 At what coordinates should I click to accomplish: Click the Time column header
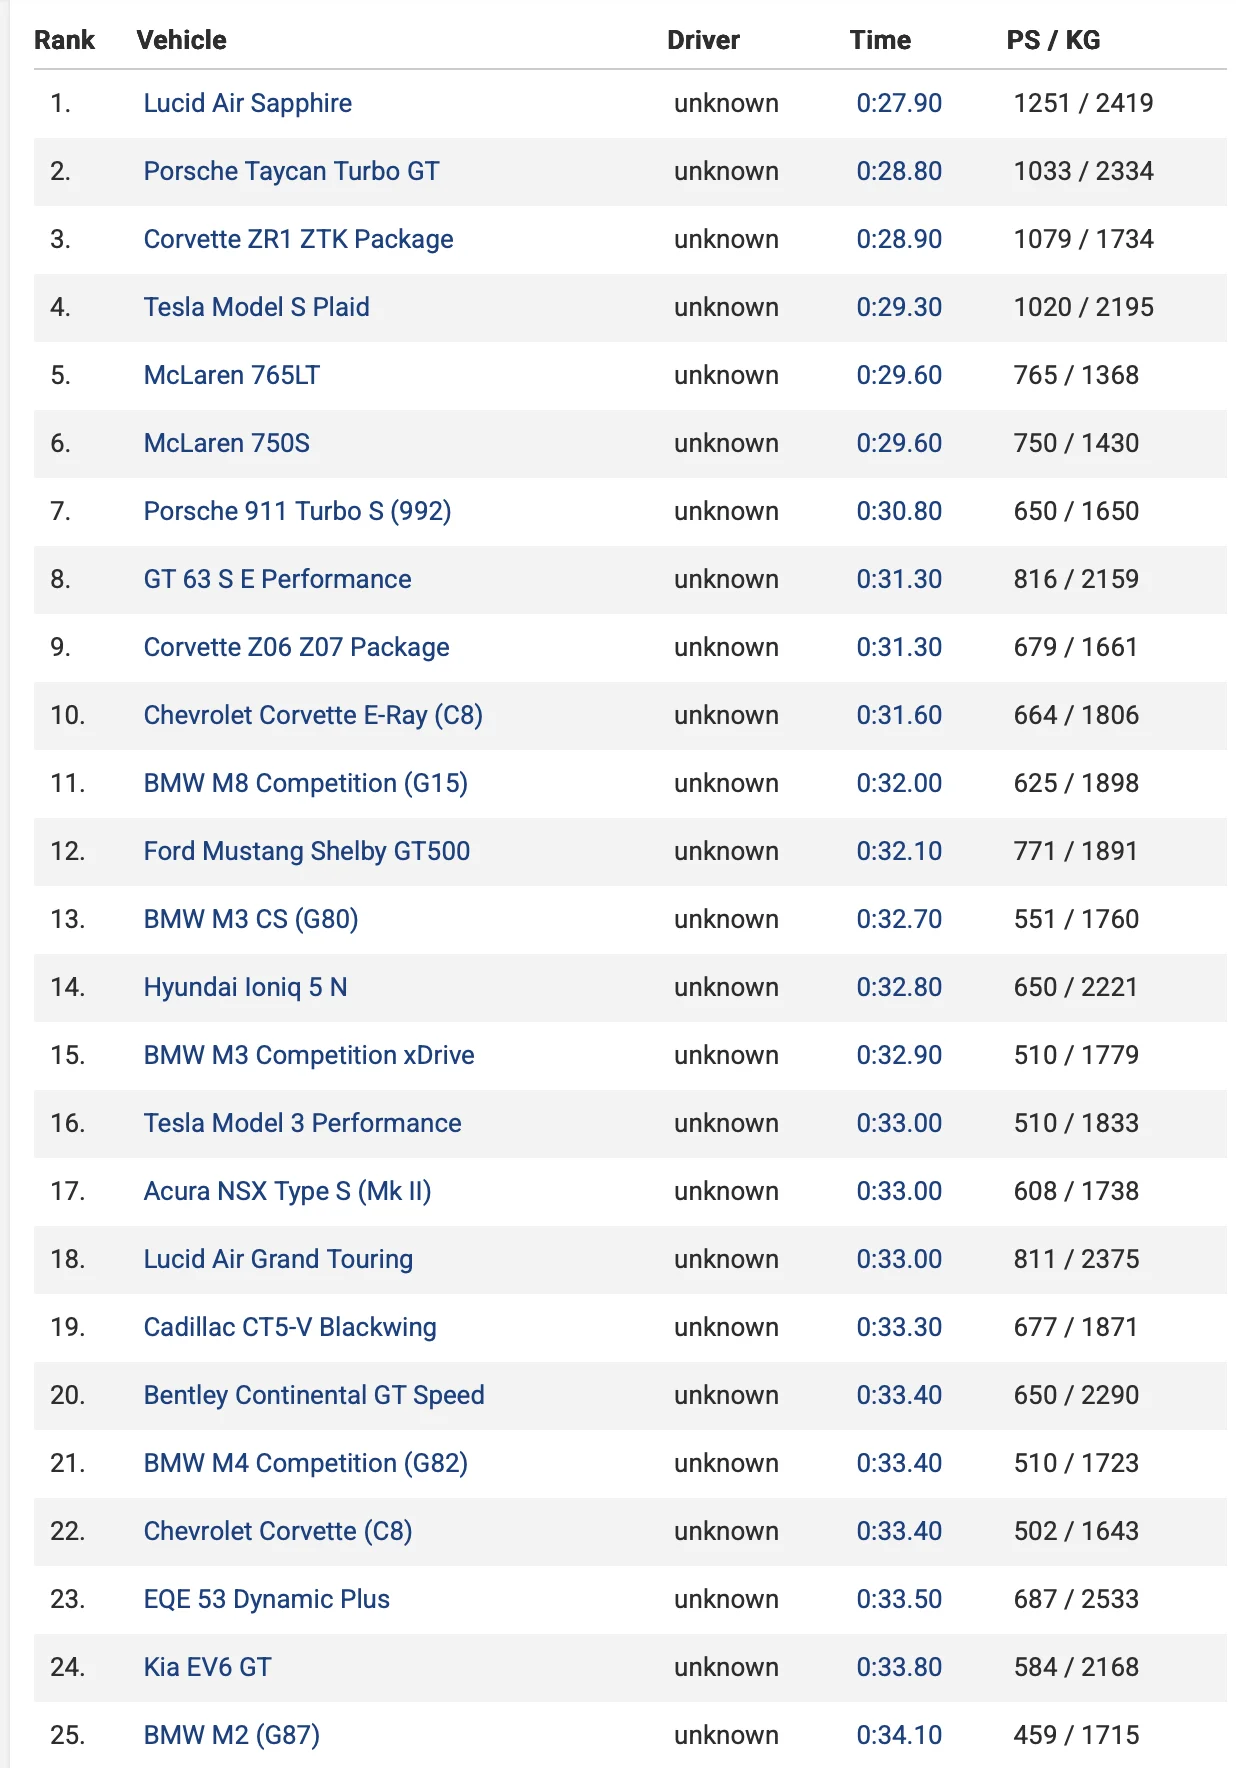tap(880, 40)
